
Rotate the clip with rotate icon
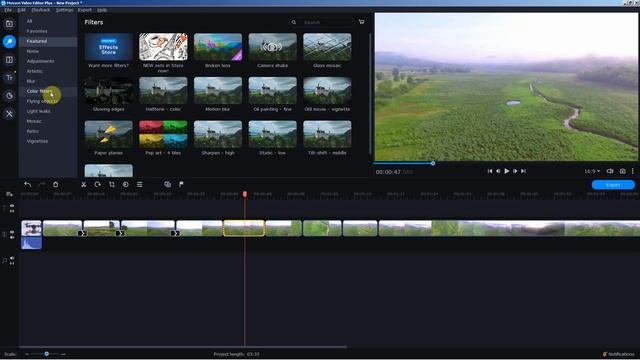click(x=98, y=184)
